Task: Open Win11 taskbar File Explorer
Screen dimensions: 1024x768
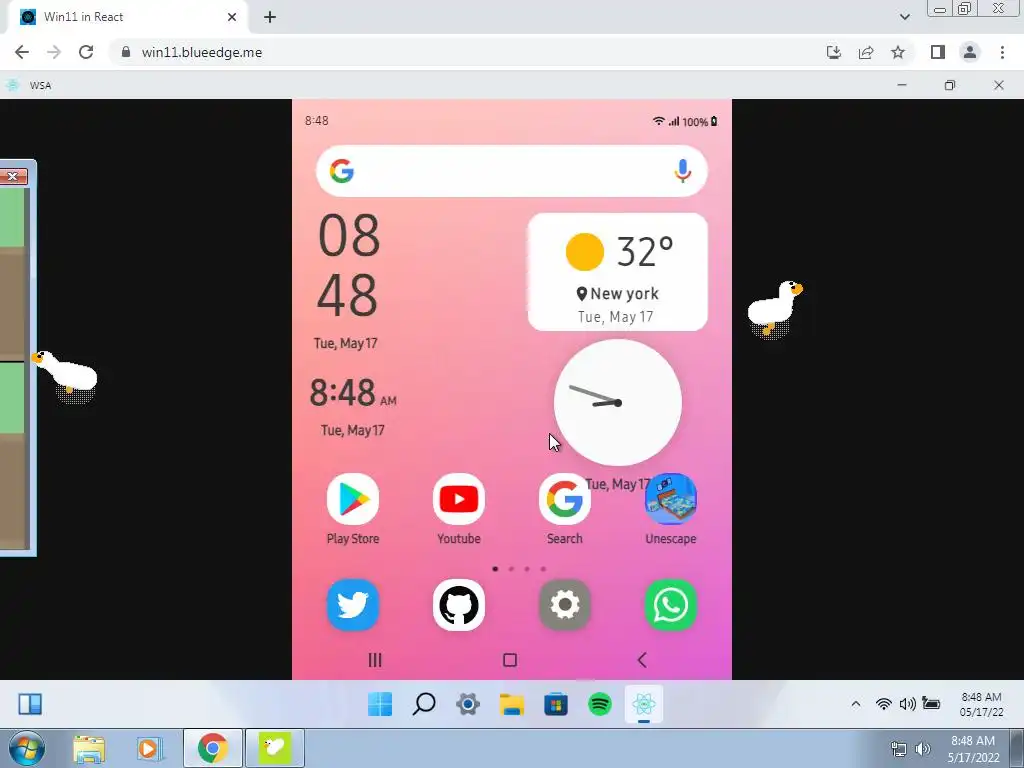Action: (x=512, y=704)
